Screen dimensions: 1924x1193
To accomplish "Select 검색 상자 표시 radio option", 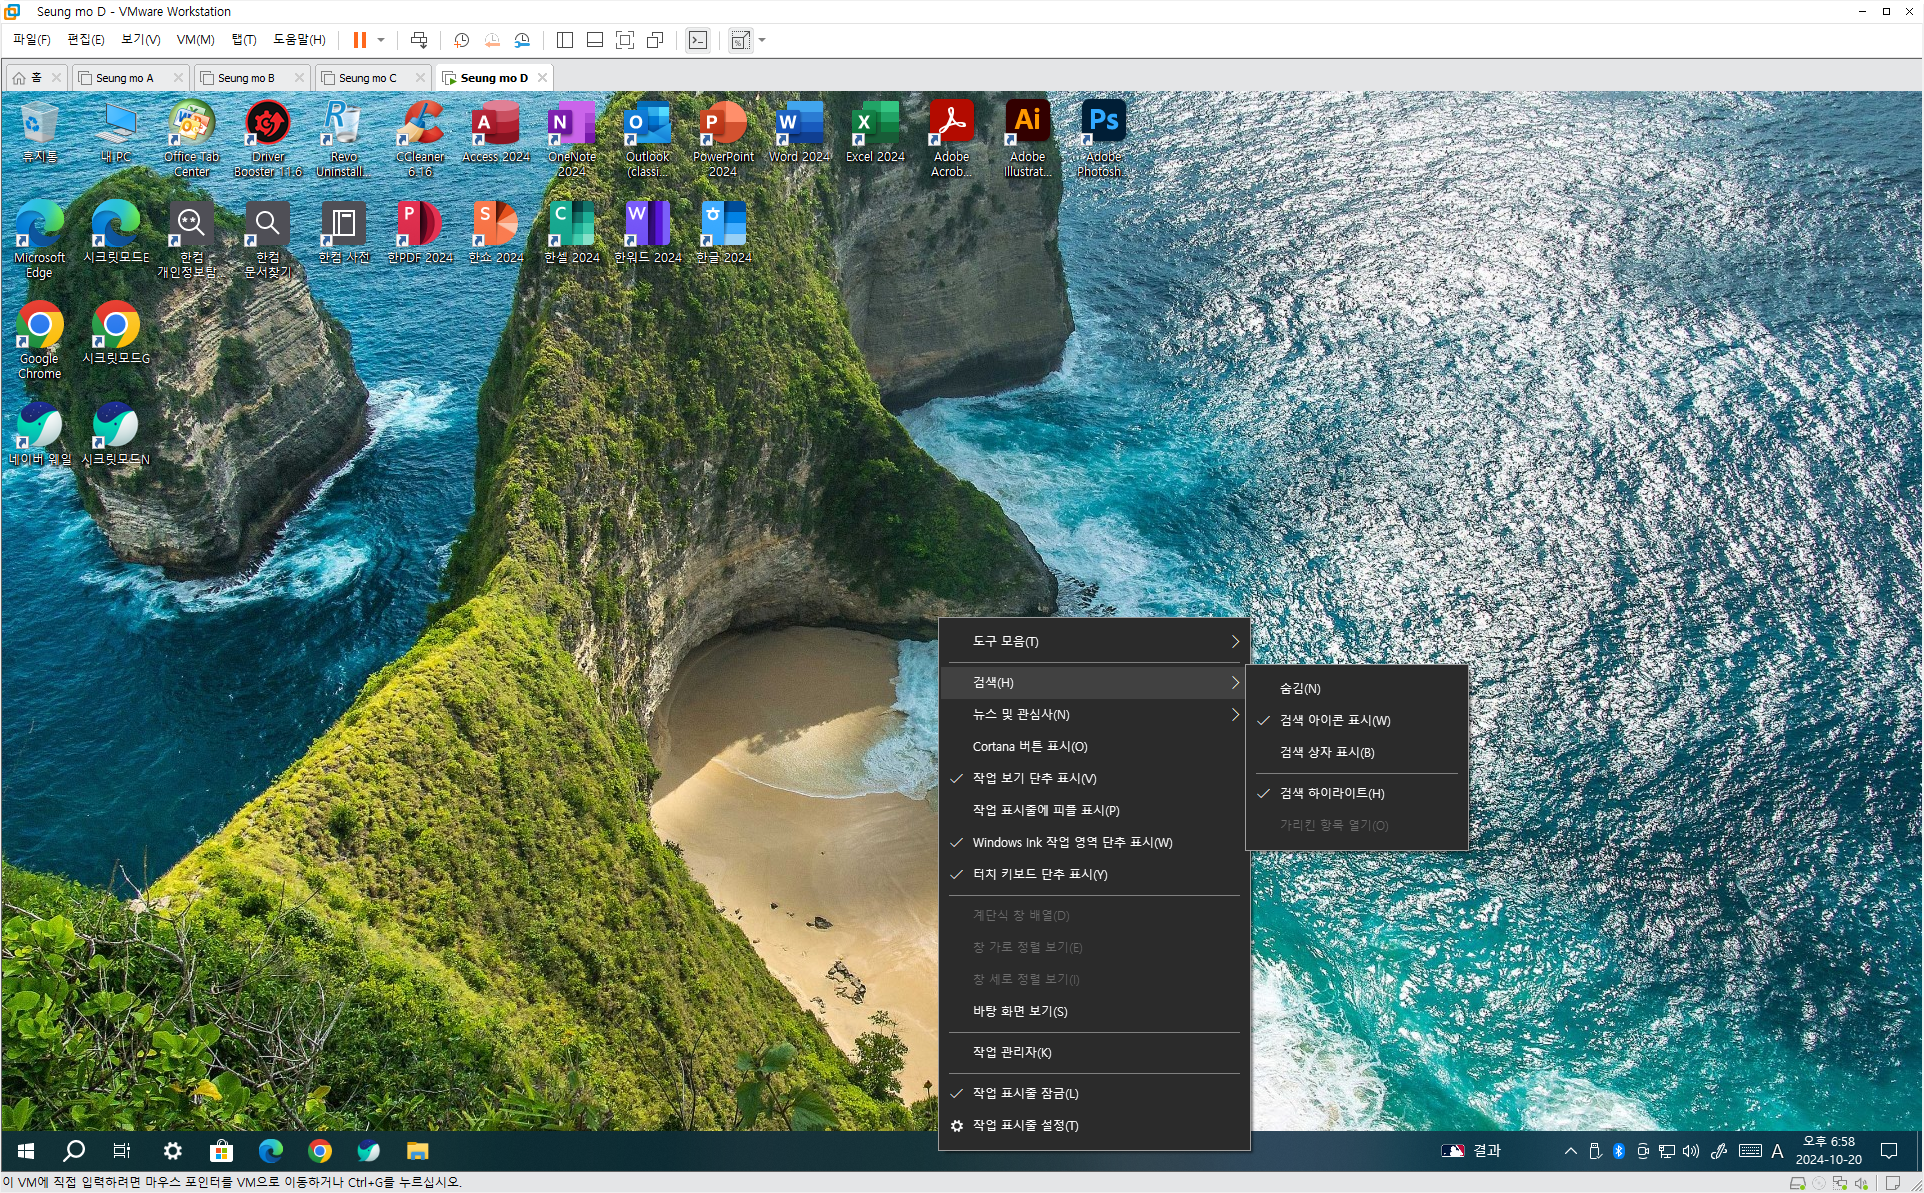I will (1327, 752).
